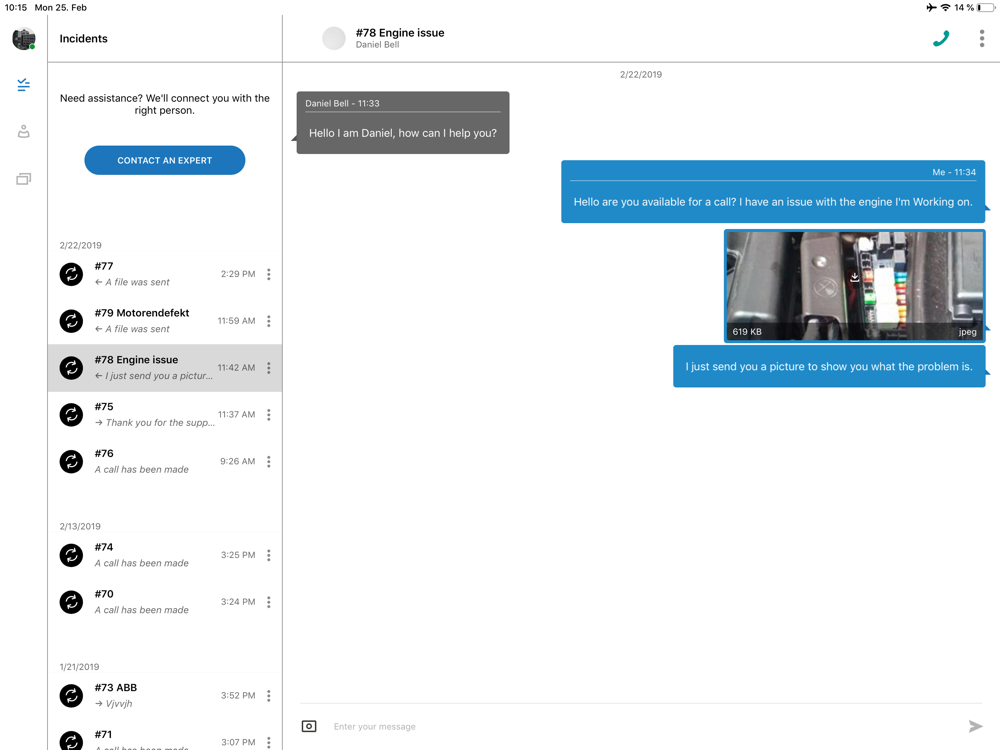
Task: Click the sync icon of incident #76
Action: pyautogui.click(x=71, y=462)
